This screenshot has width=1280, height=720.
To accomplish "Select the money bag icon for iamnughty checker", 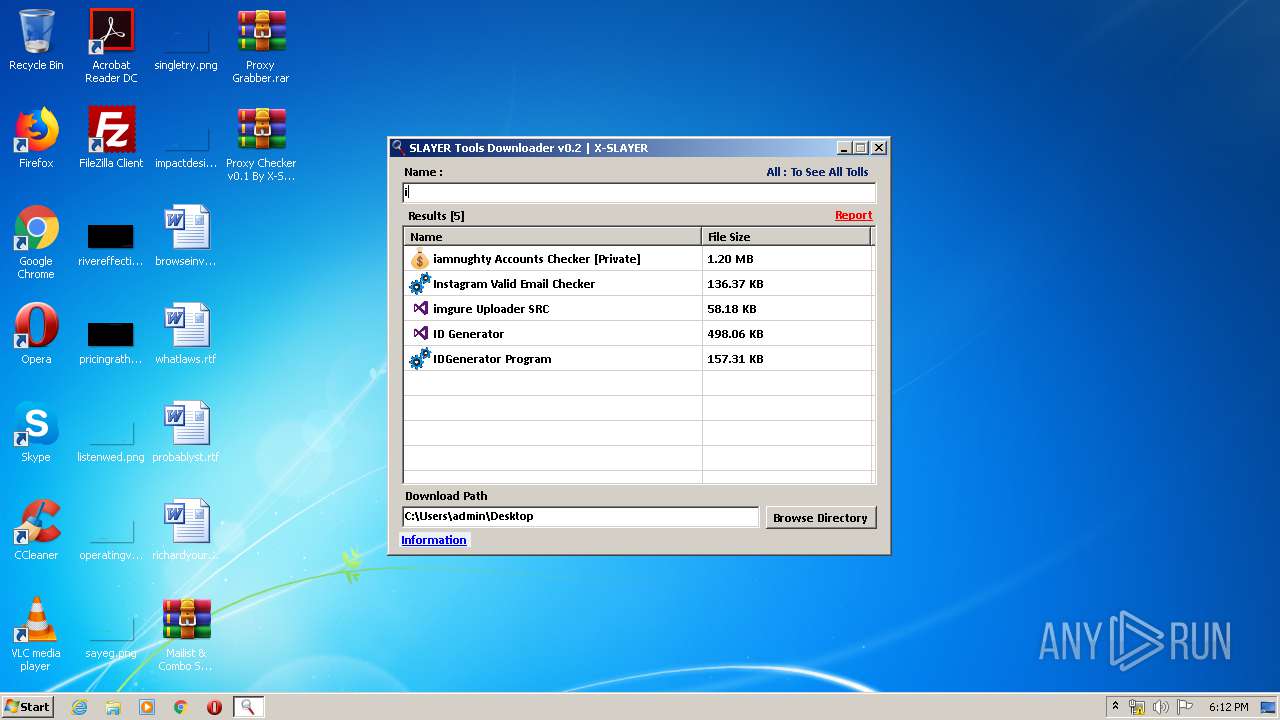I will [x=420, y=259].
